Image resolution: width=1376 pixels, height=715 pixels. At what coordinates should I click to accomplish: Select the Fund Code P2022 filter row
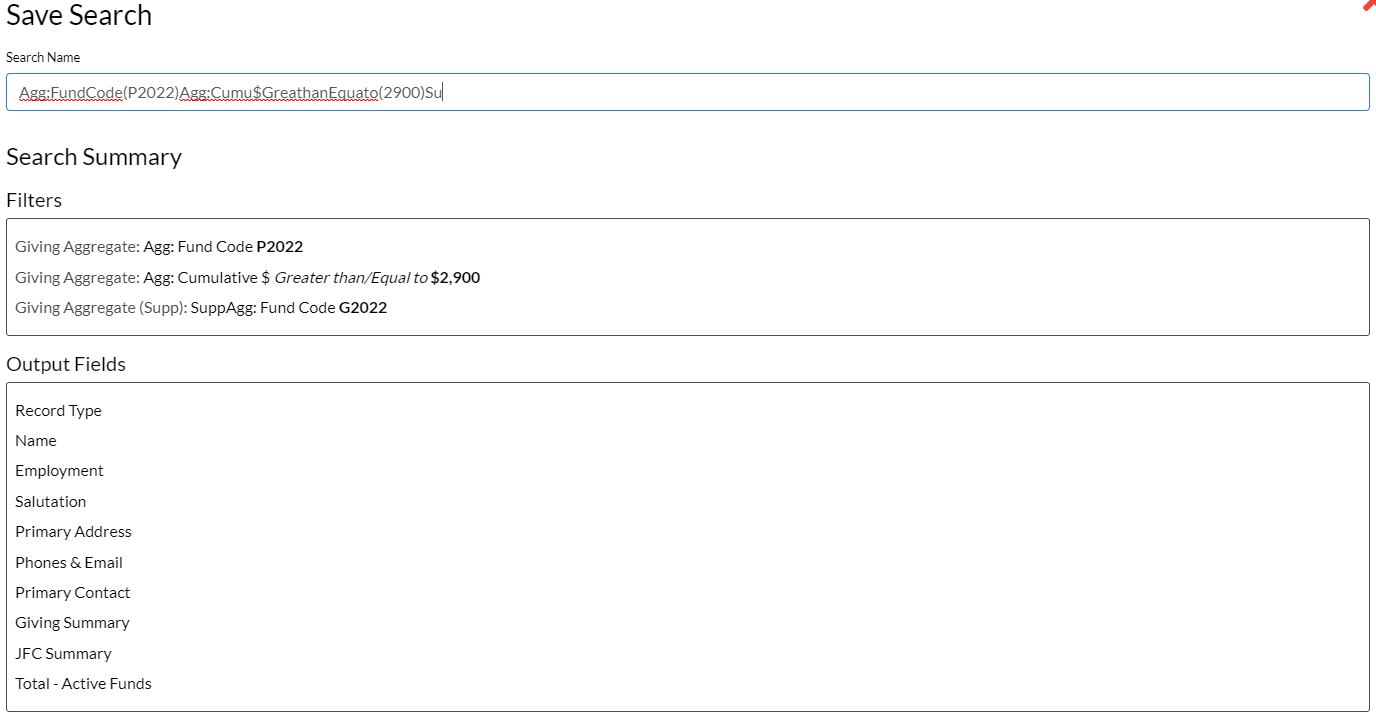click(x=159, y=247)
